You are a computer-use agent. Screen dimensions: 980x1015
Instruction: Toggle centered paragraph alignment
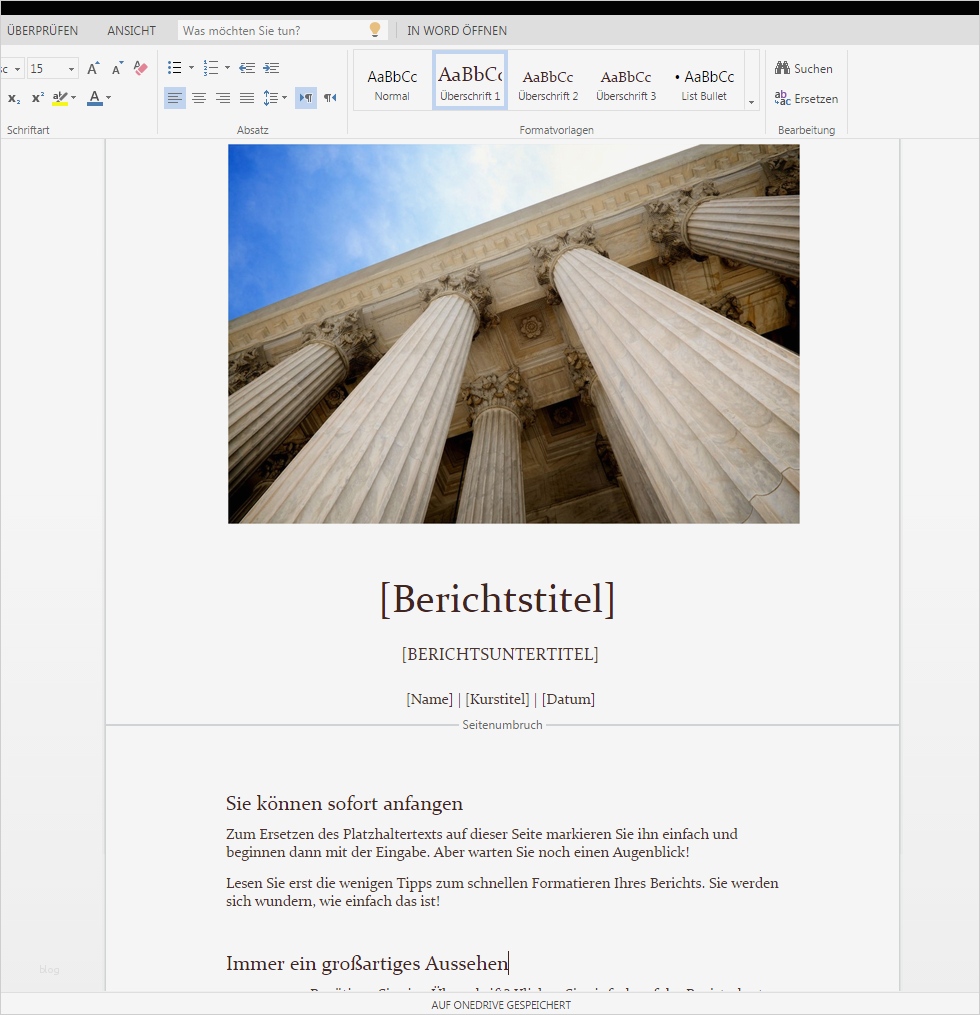(199, 98)
